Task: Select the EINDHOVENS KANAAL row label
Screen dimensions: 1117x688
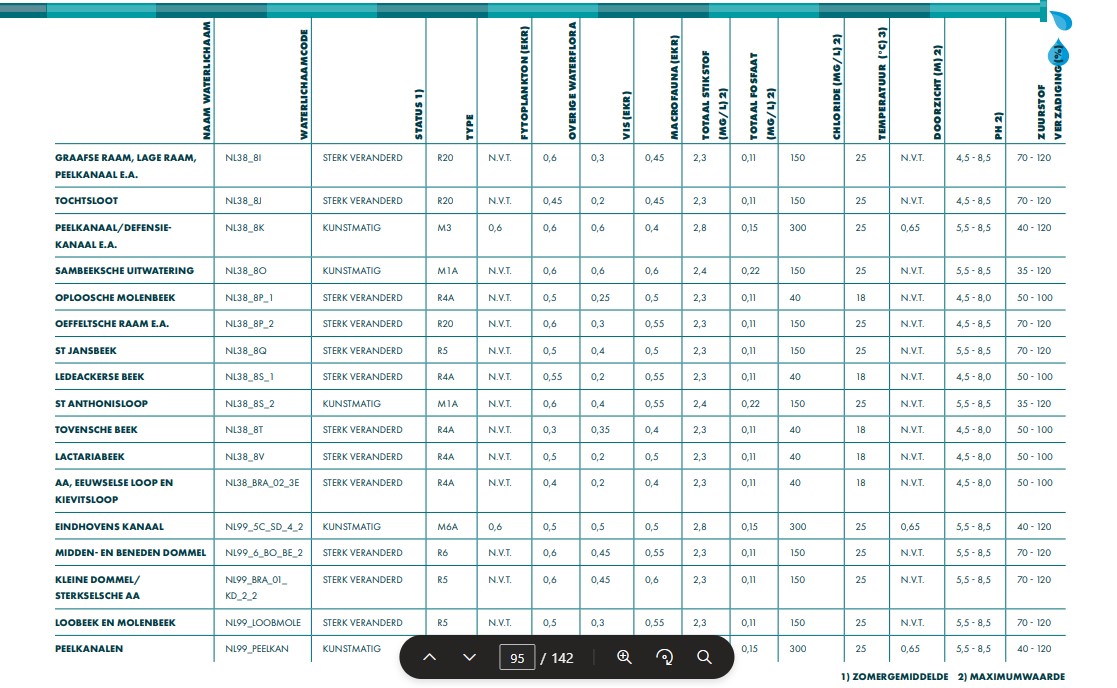Action: pos(109,527)
